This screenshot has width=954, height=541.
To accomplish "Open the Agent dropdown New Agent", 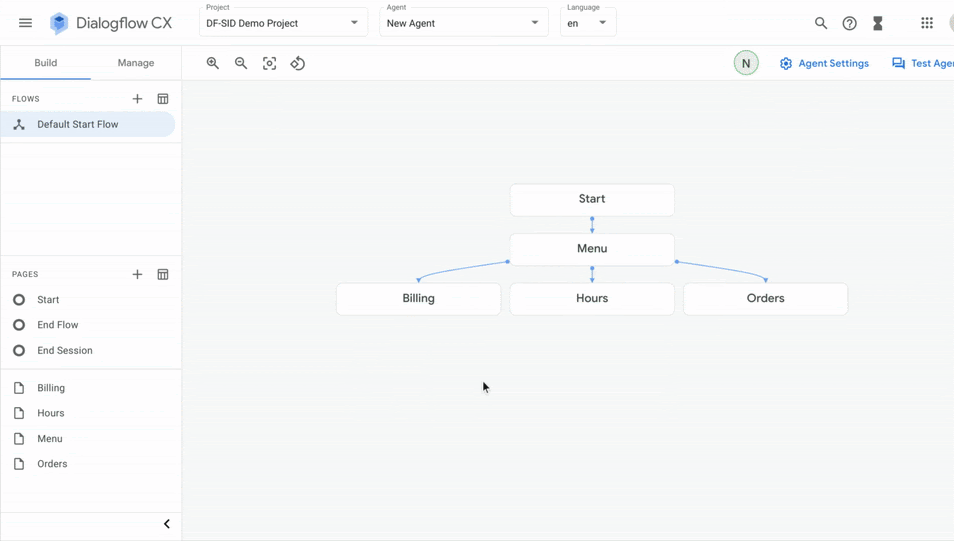I will [464, 23].
